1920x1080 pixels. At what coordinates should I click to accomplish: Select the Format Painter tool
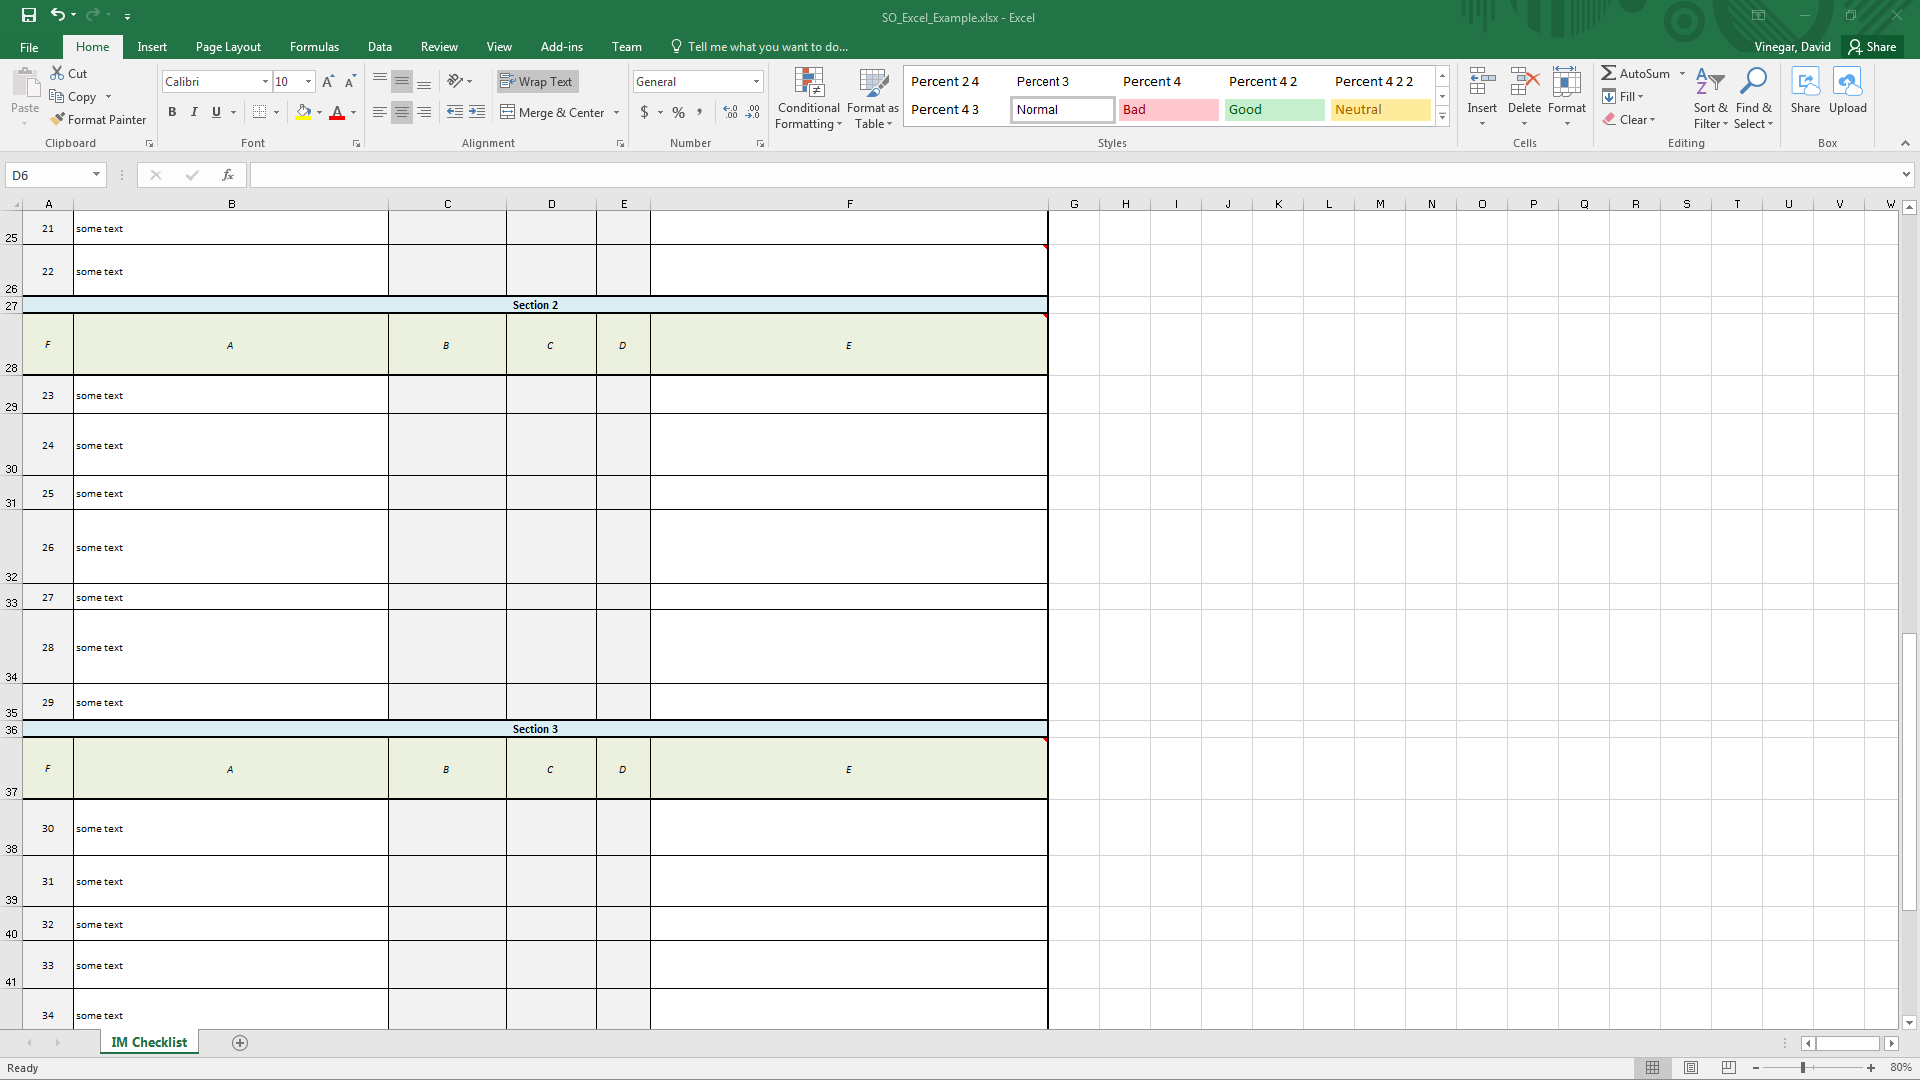click(98, 119)
